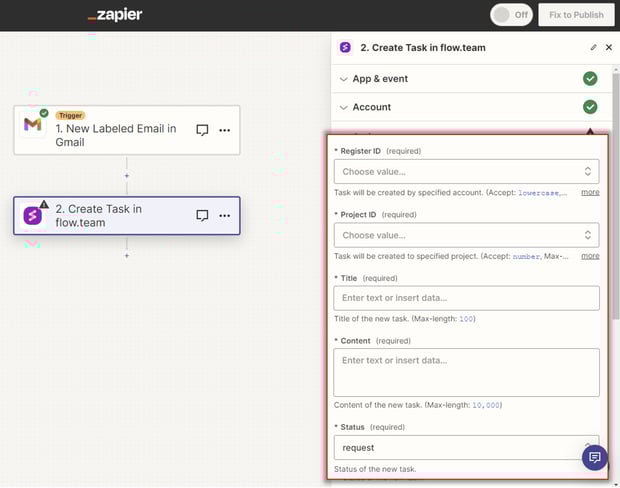Toggle the Zap On/Off switch

click(511, 15)
